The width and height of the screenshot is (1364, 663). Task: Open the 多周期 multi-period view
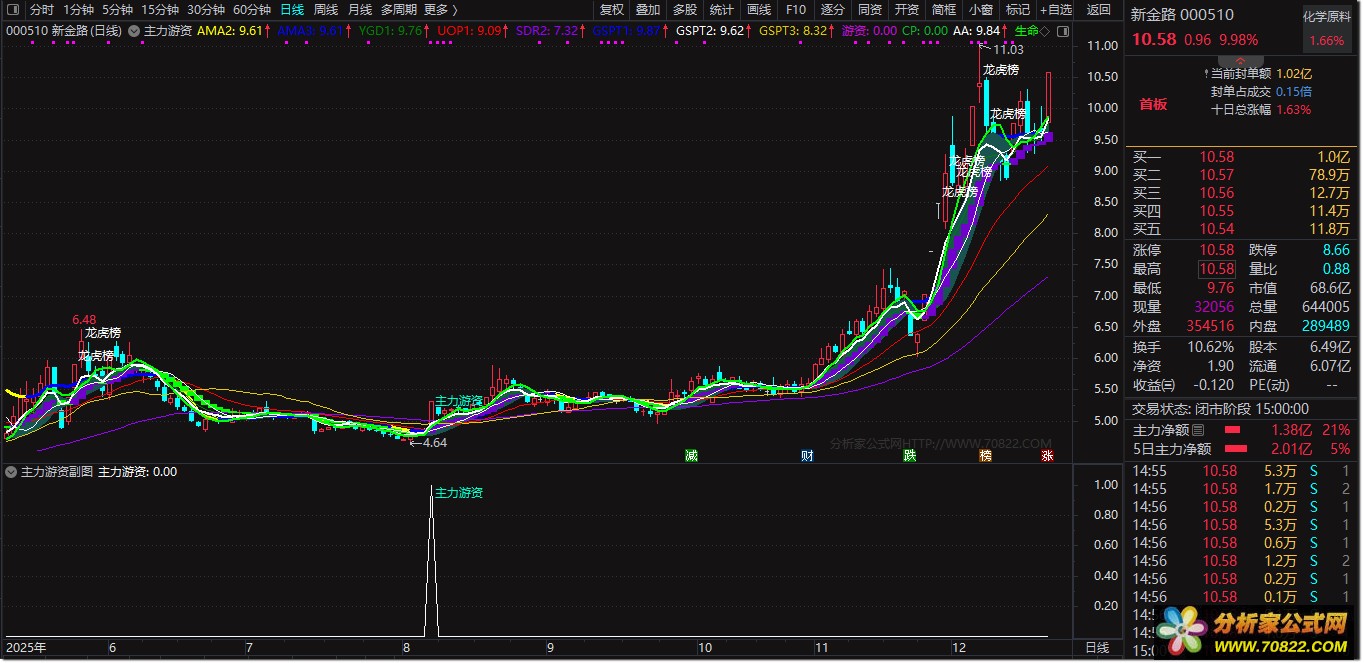coord(399,9)
